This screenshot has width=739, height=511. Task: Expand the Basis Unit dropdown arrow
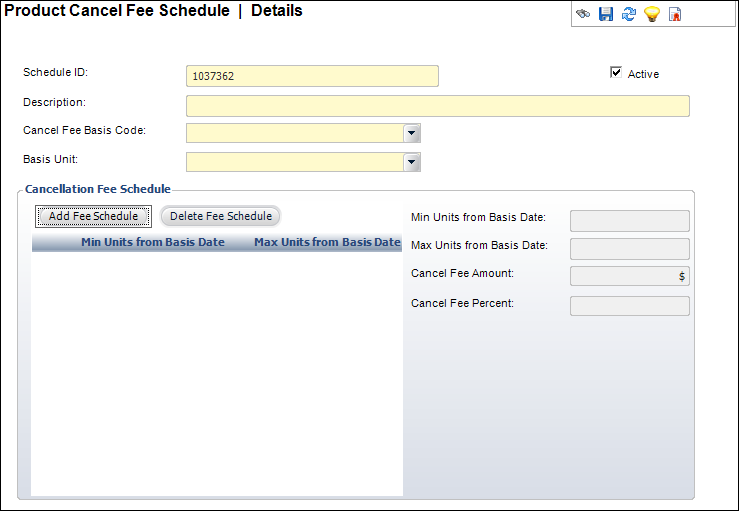pyautogui.click(x=411, y=162)
